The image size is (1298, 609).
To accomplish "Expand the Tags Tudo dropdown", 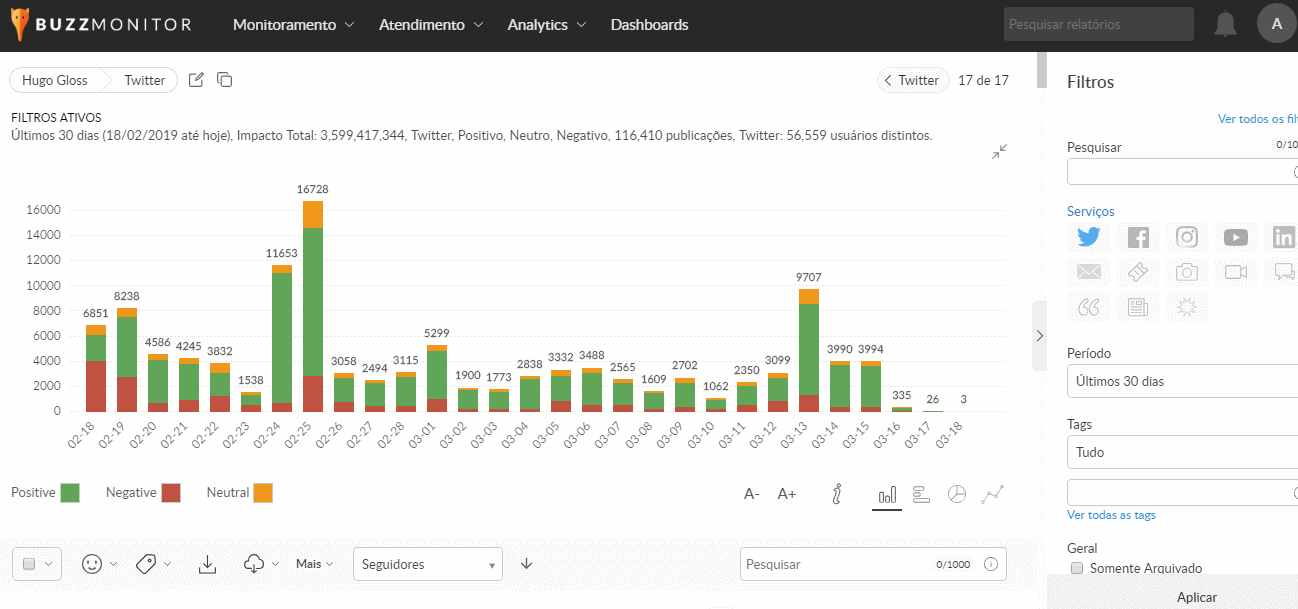I will (x=1180, y=452).
